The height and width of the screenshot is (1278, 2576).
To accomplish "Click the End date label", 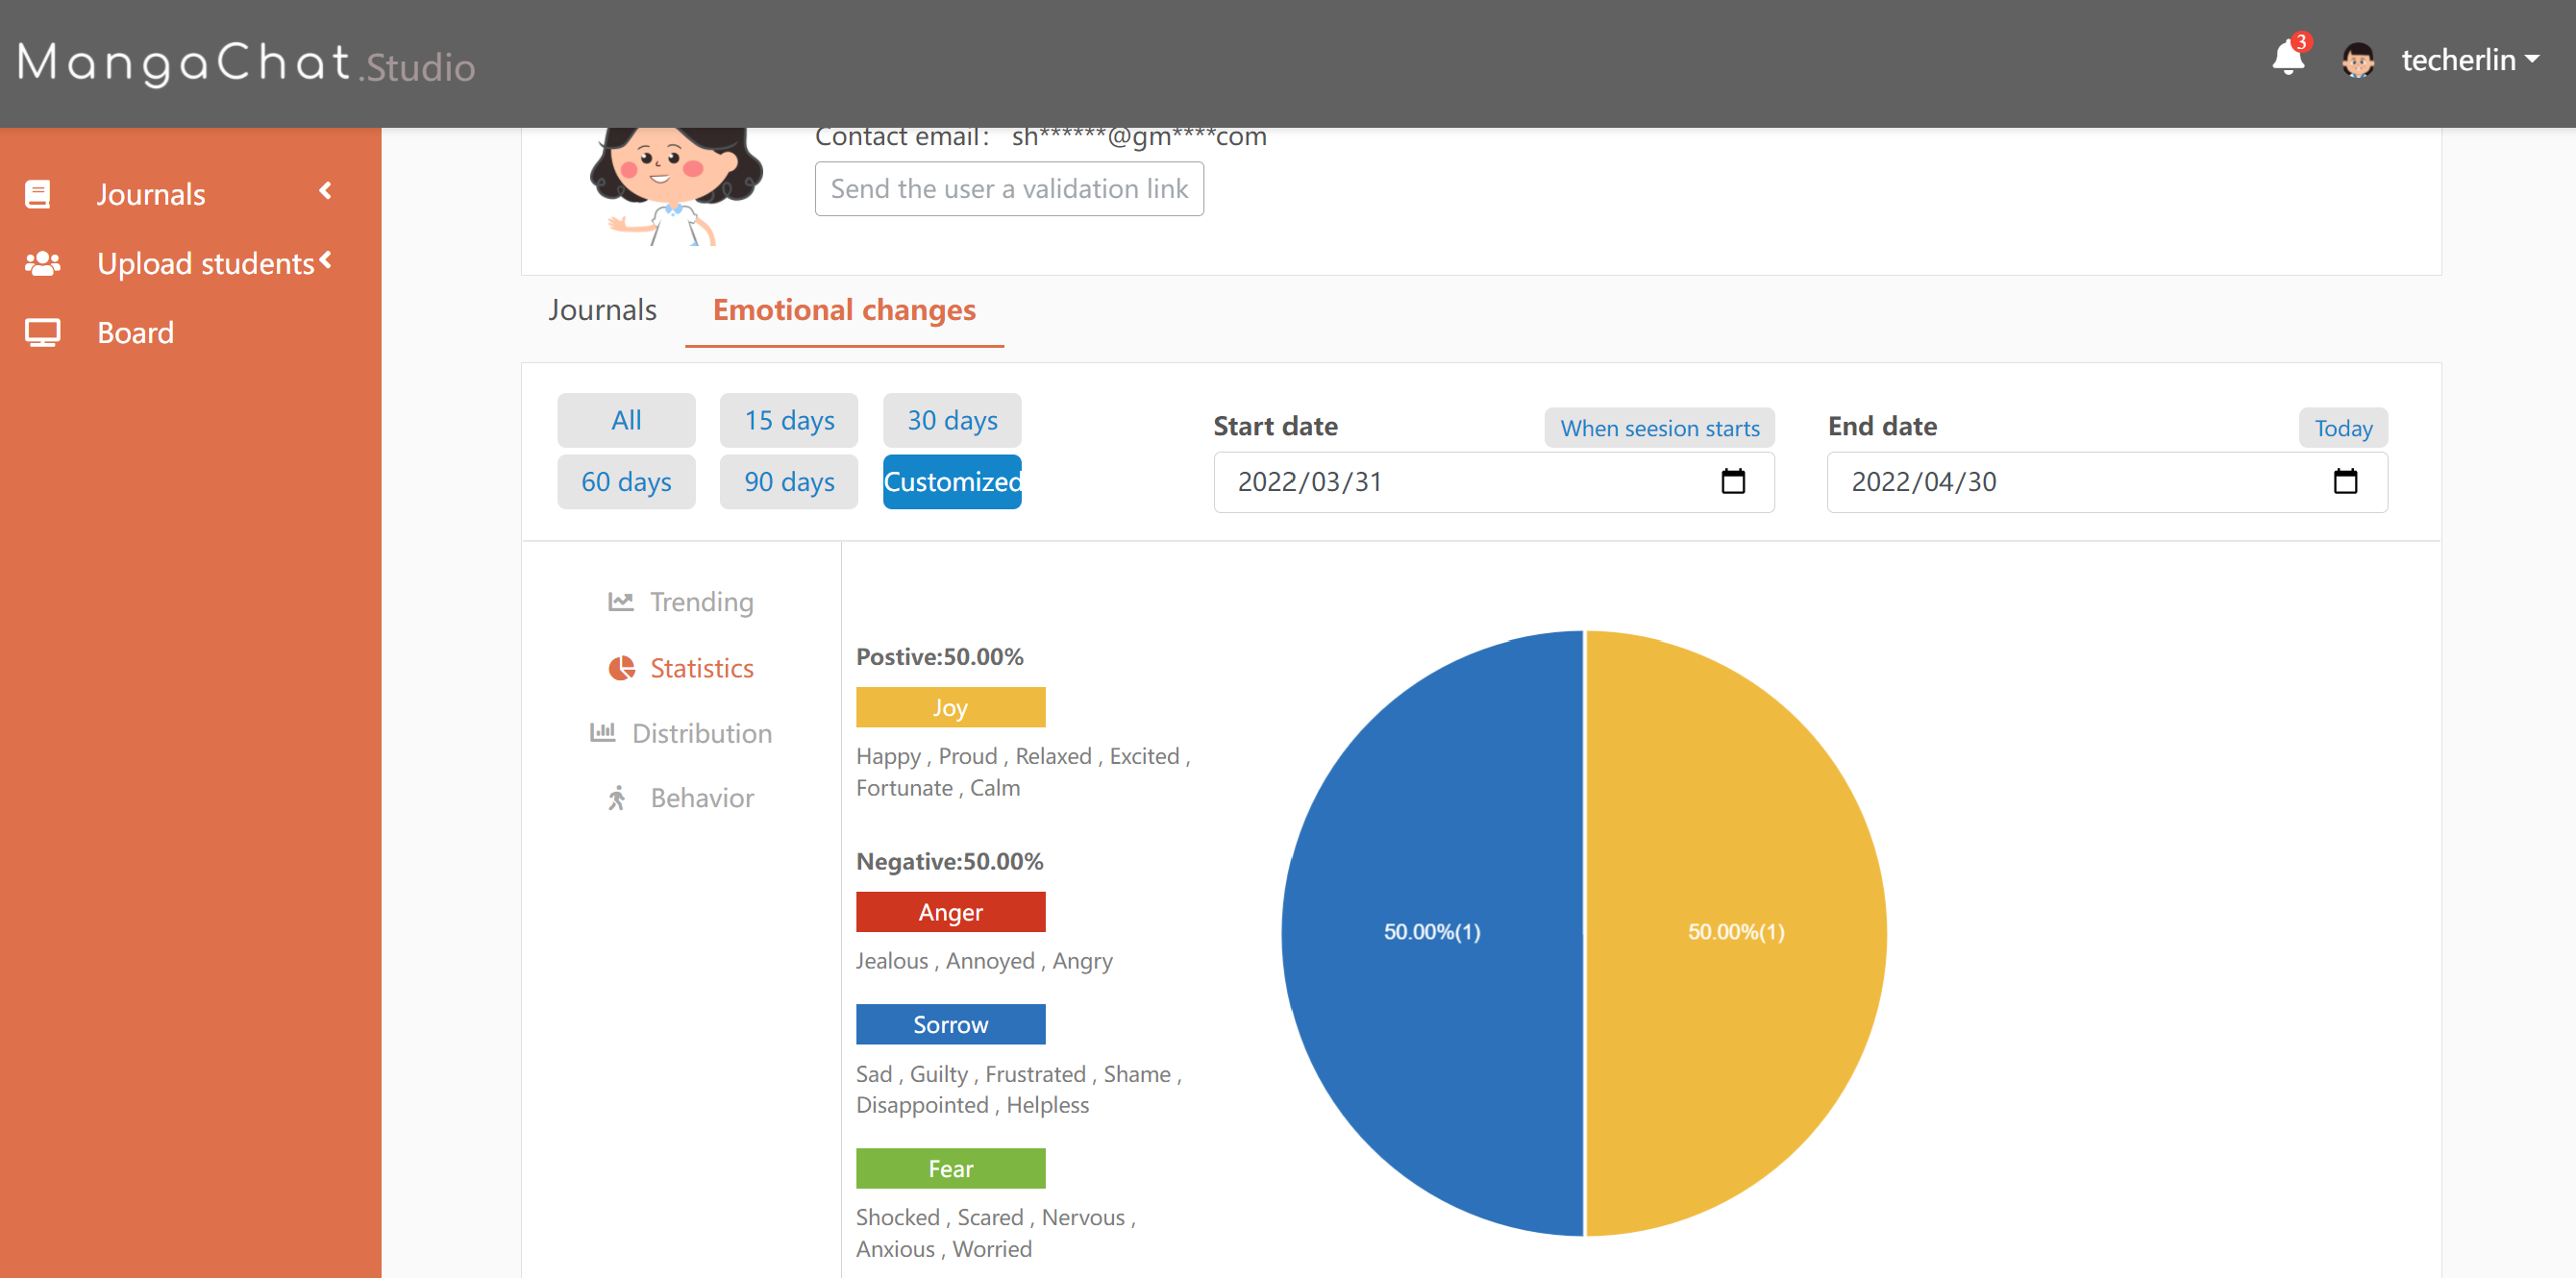I will click(x=1882, y=426).
